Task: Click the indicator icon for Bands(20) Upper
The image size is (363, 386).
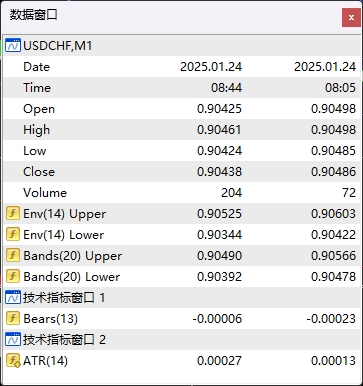Action: tap(13, 255)
